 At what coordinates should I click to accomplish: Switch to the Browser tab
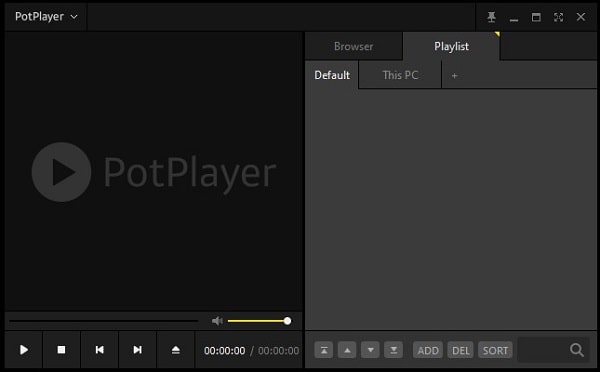[353, 46]
